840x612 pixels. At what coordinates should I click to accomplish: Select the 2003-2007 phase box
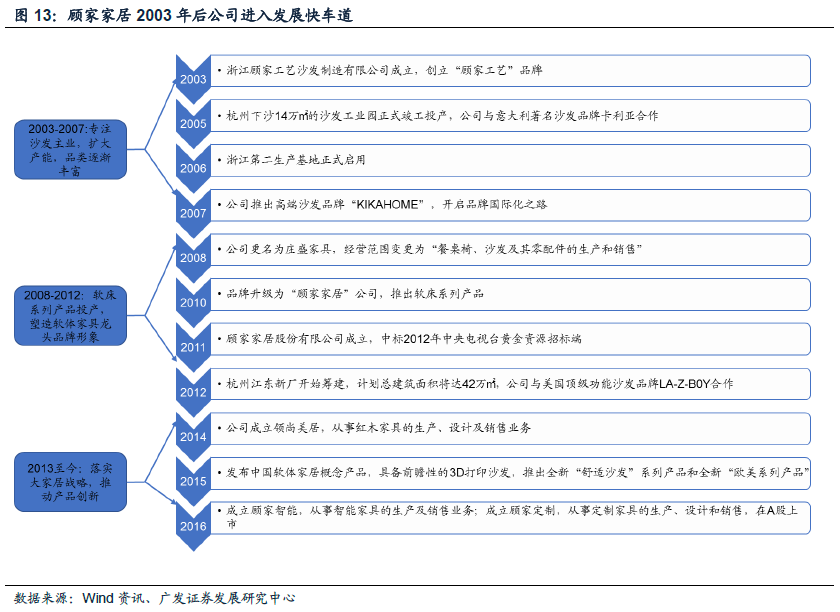70,150
